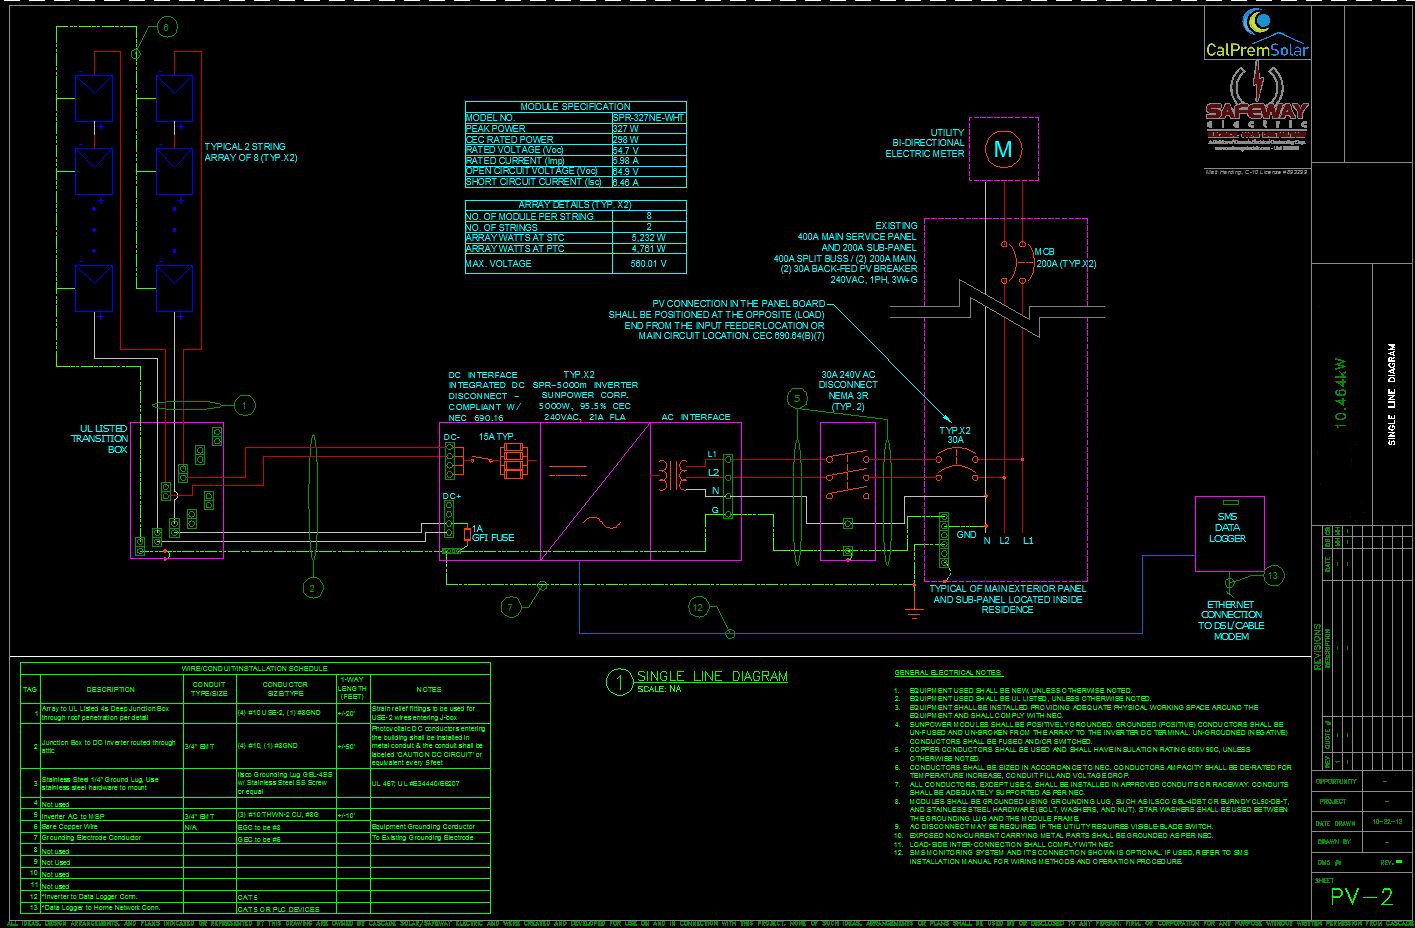Viewport: 1415px width, 928px height.
Task: Click the AC INTERFACE label on inverter
Action: (696, 417)
